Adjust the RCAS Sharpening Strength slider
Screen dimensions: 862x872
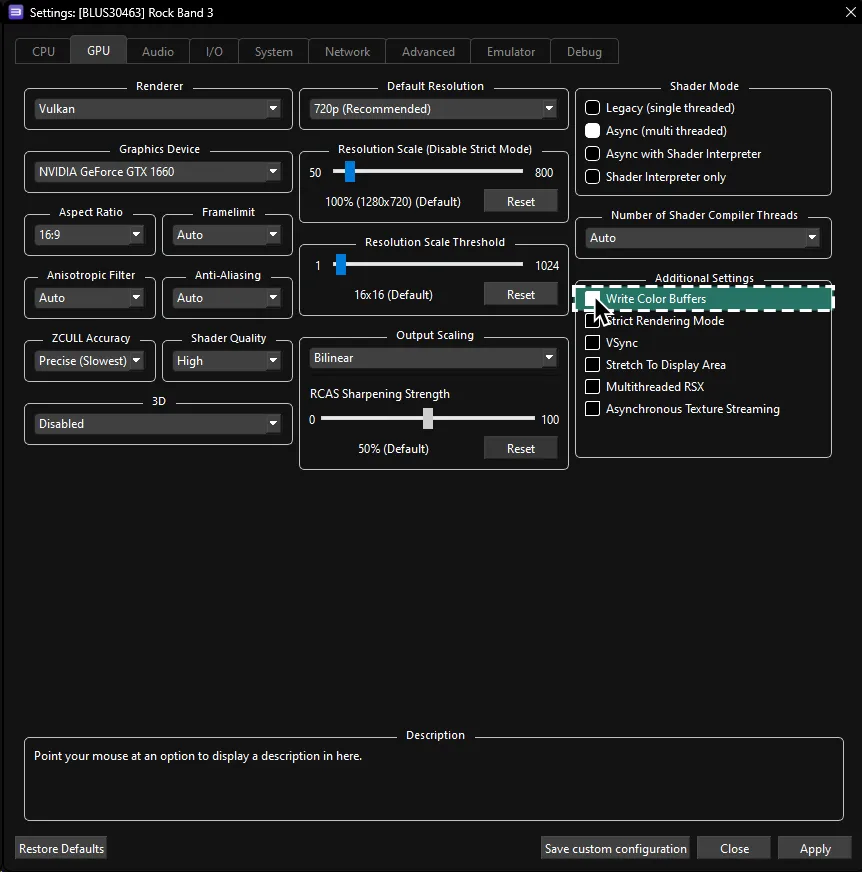(x=430, y=419)
